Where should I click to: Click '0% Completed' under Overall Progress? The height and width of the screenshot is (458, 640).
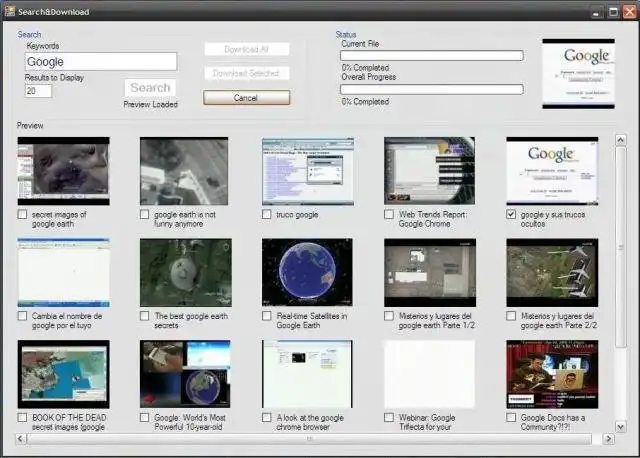[365, 102]
